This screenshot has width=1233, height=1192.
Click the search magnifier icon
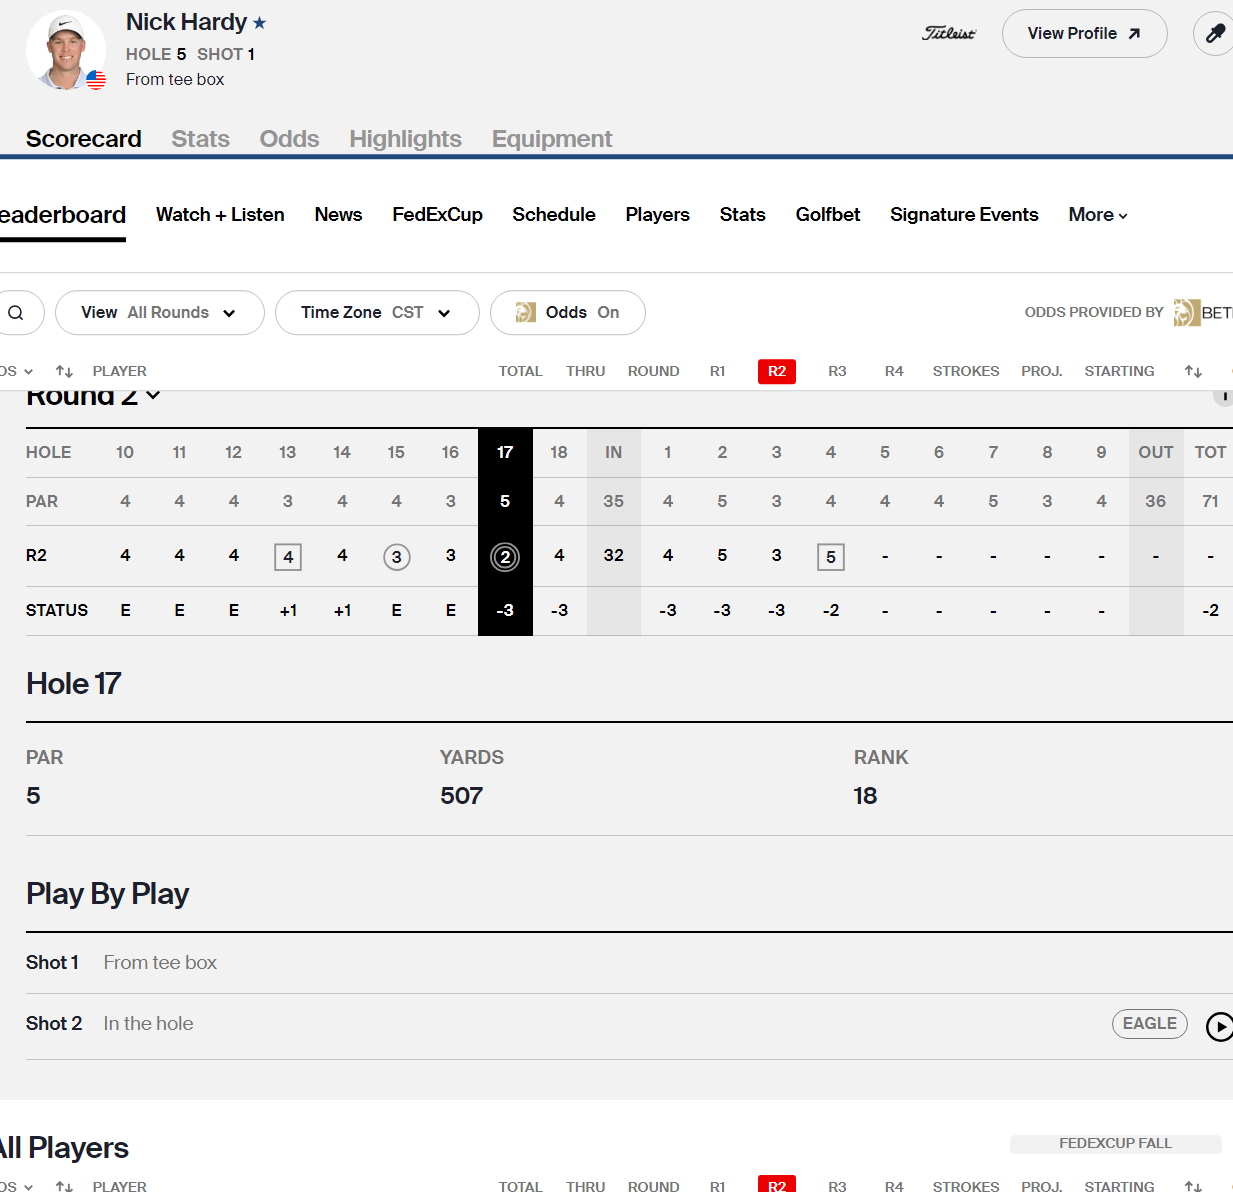pos(16,313)
